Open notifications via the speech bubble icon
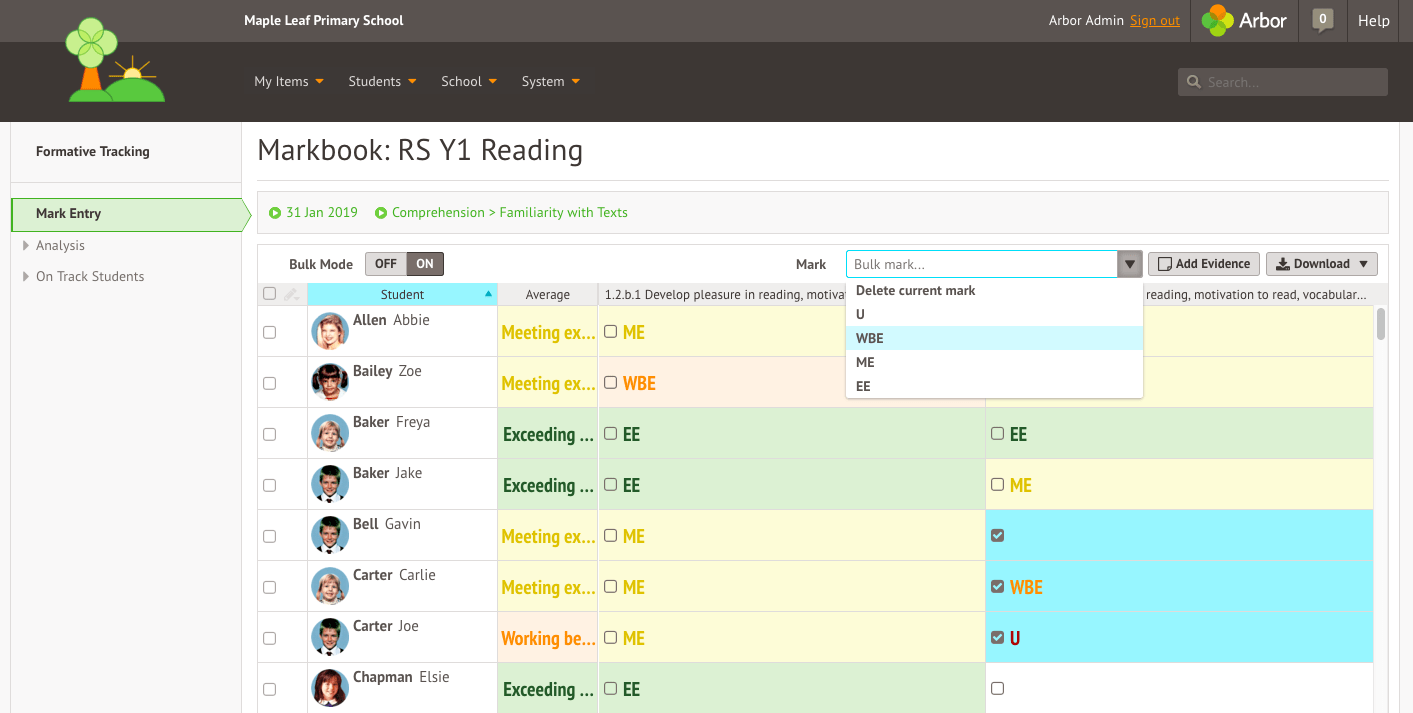 pos(1322,20)
